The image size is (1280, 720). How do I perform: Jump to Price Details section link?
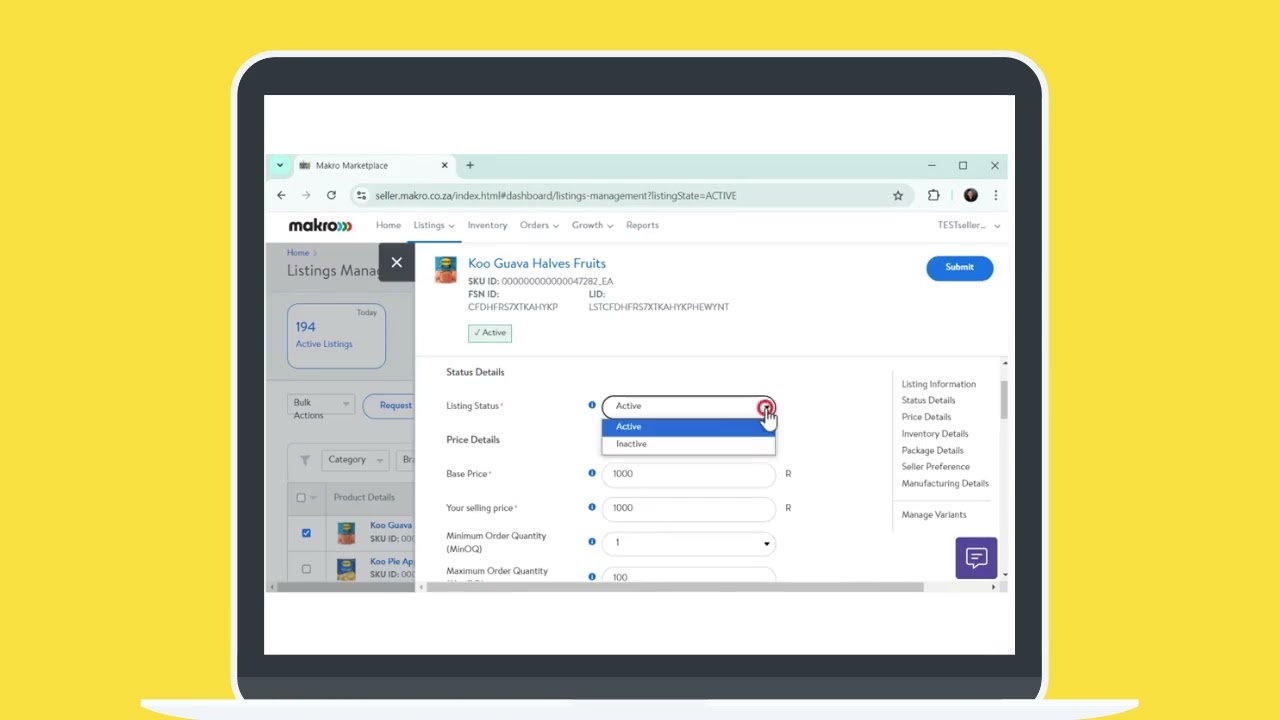[926, 417]
